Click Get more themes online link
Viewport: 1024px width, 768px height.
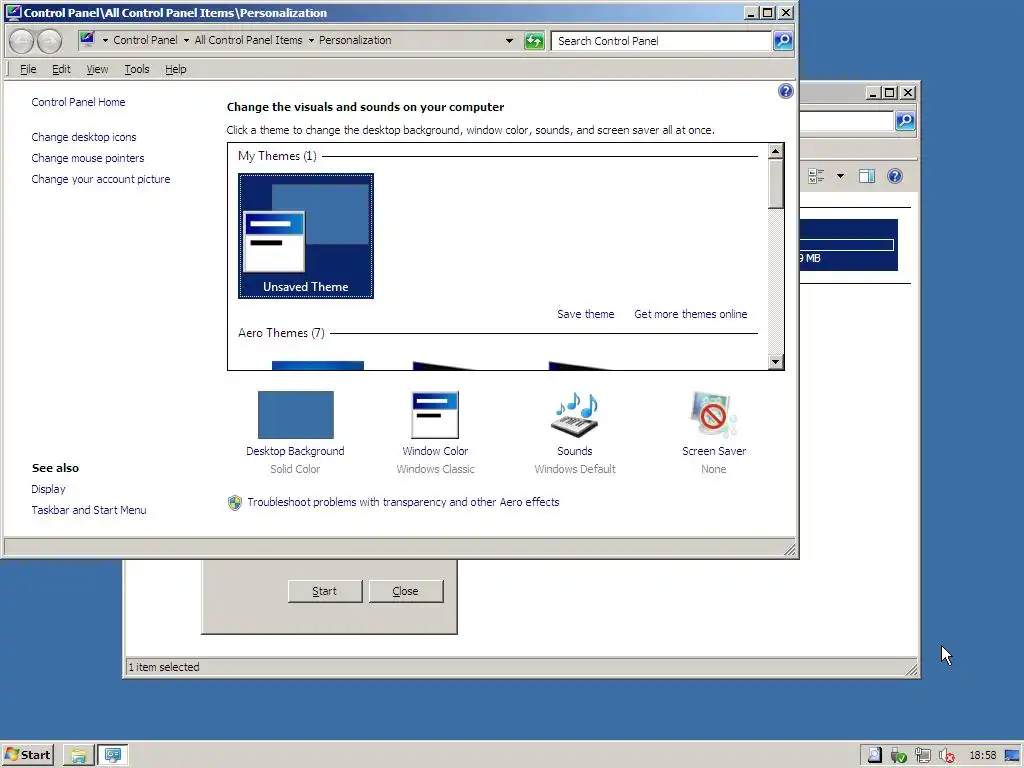690,314
